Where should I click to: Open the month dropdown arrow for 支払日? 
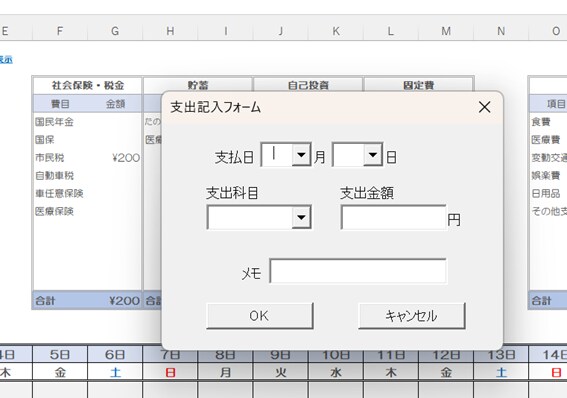[x=301, y=155]
